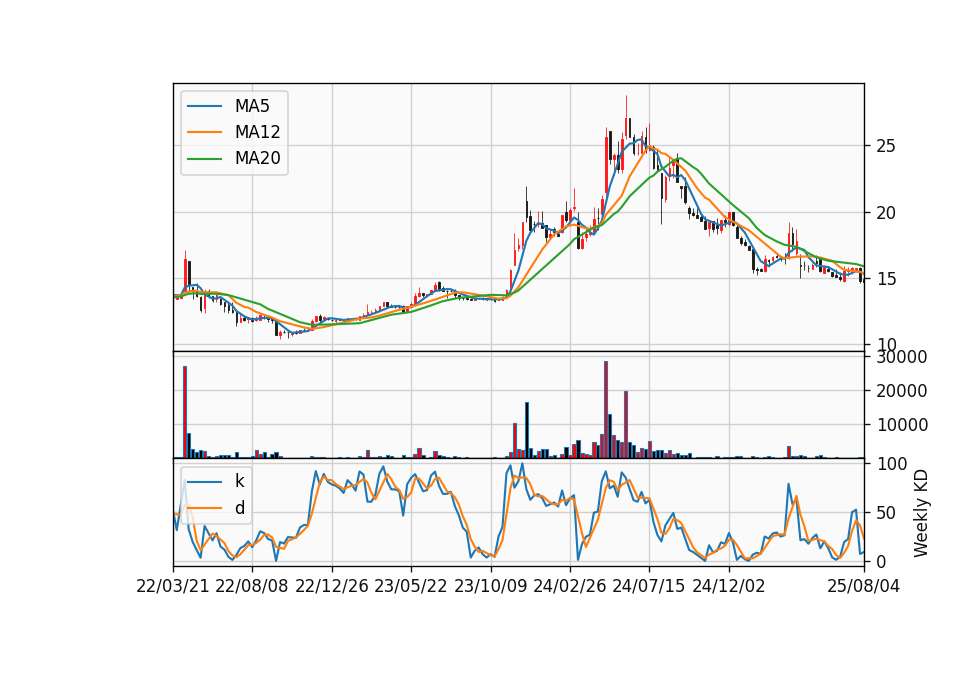
Task: Click the MA5 legend label
Action: [252, 106]
